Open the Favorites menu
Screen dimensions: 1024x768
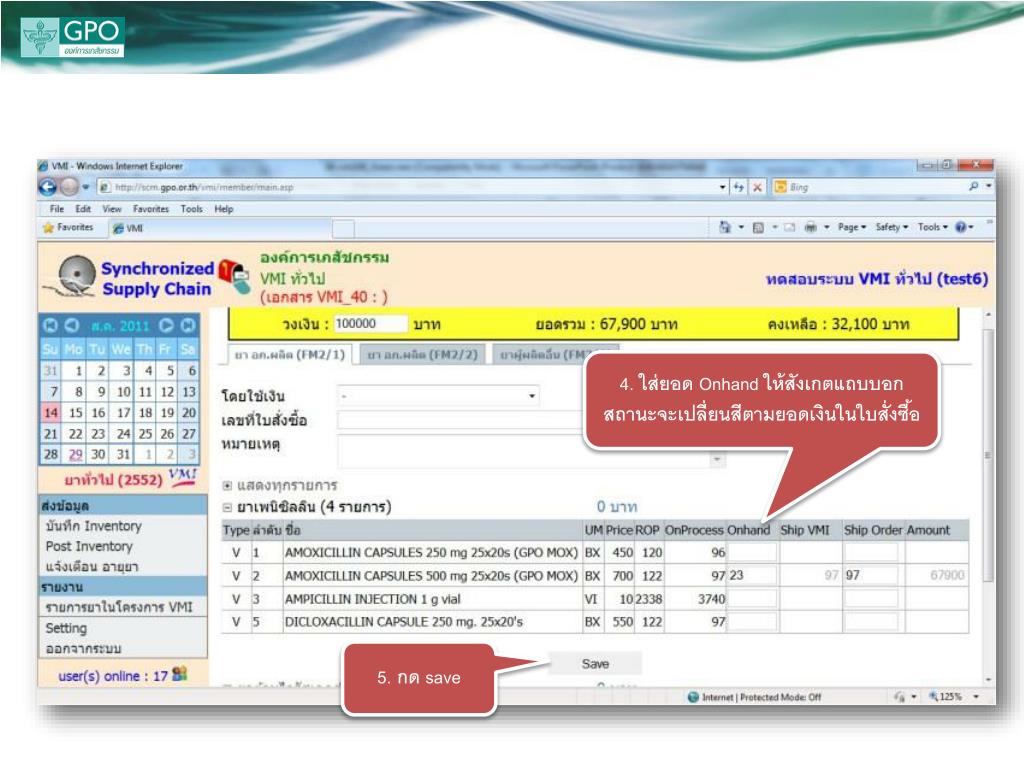[151, 209]
